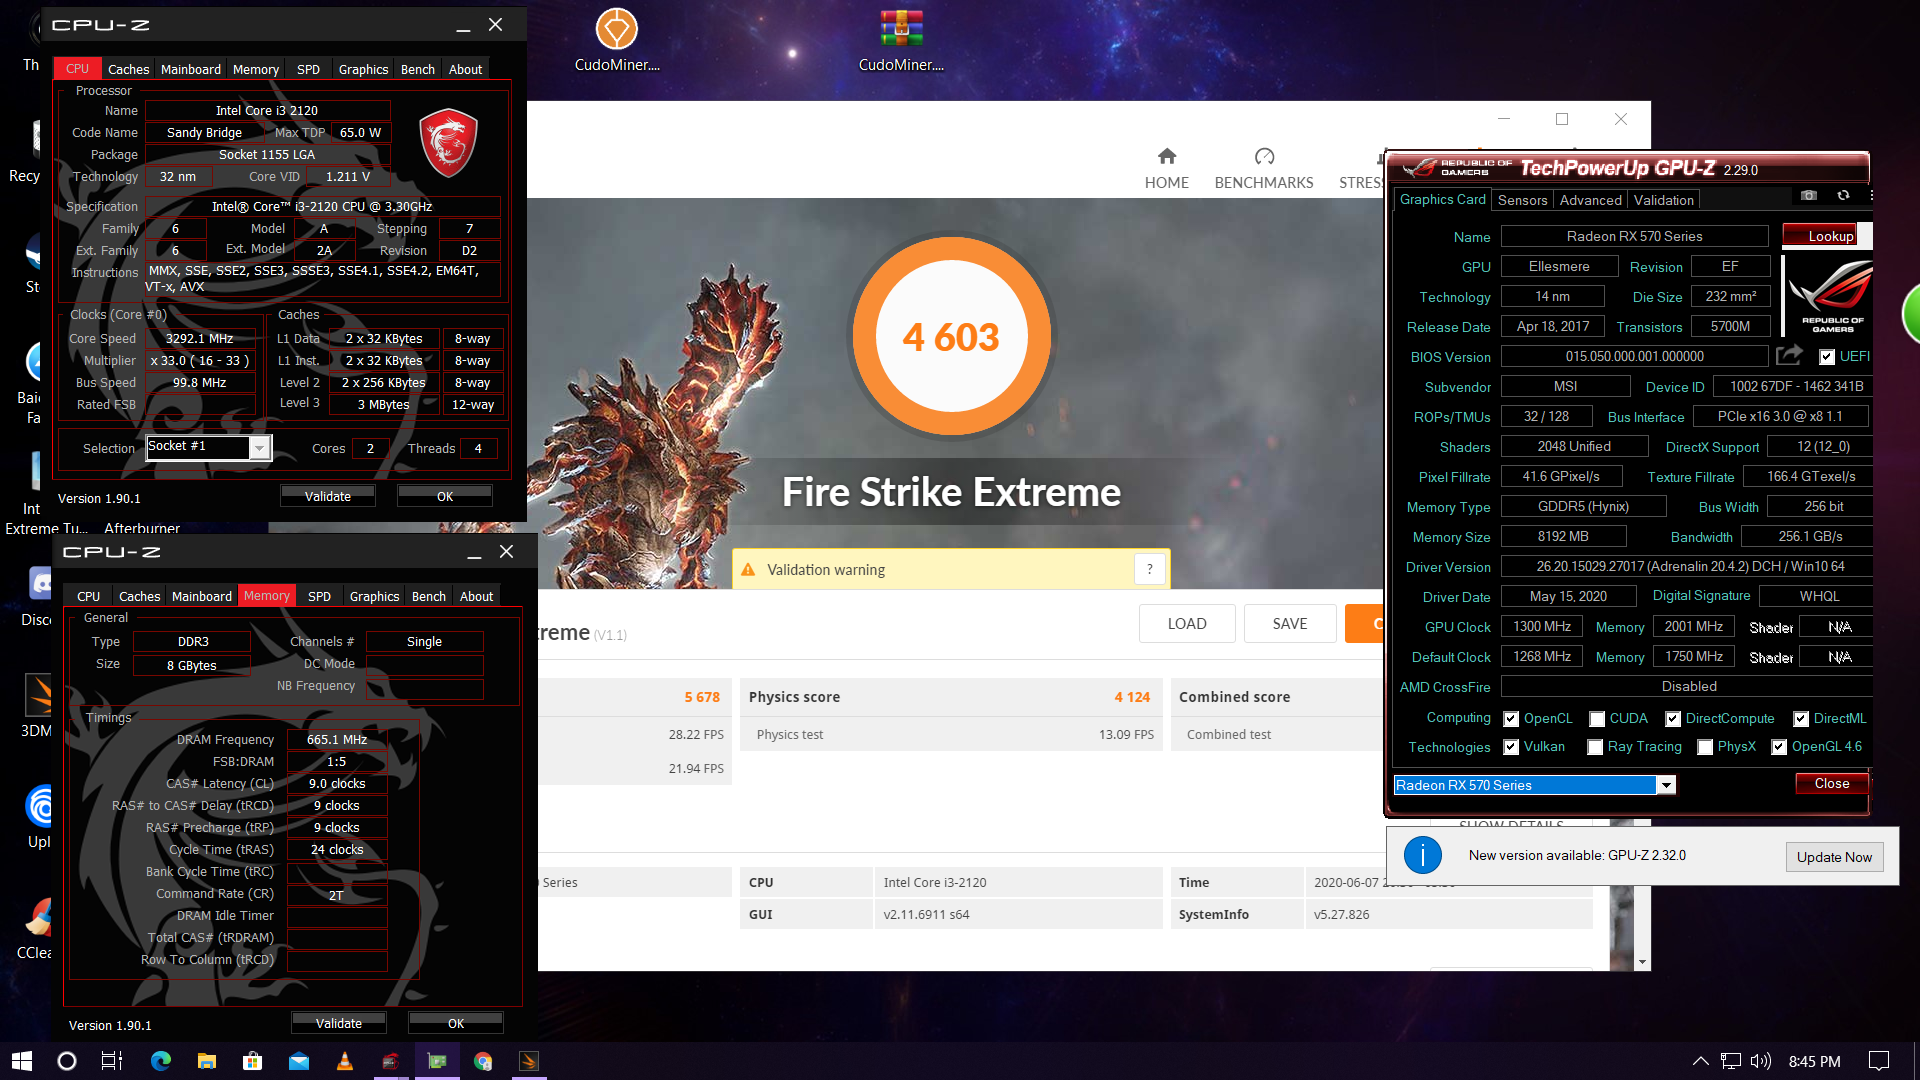This screenshot has width=1920, height=1080.
Task: Launch Microsoft Edge from taskbar
Action: tap(160, 1061)
